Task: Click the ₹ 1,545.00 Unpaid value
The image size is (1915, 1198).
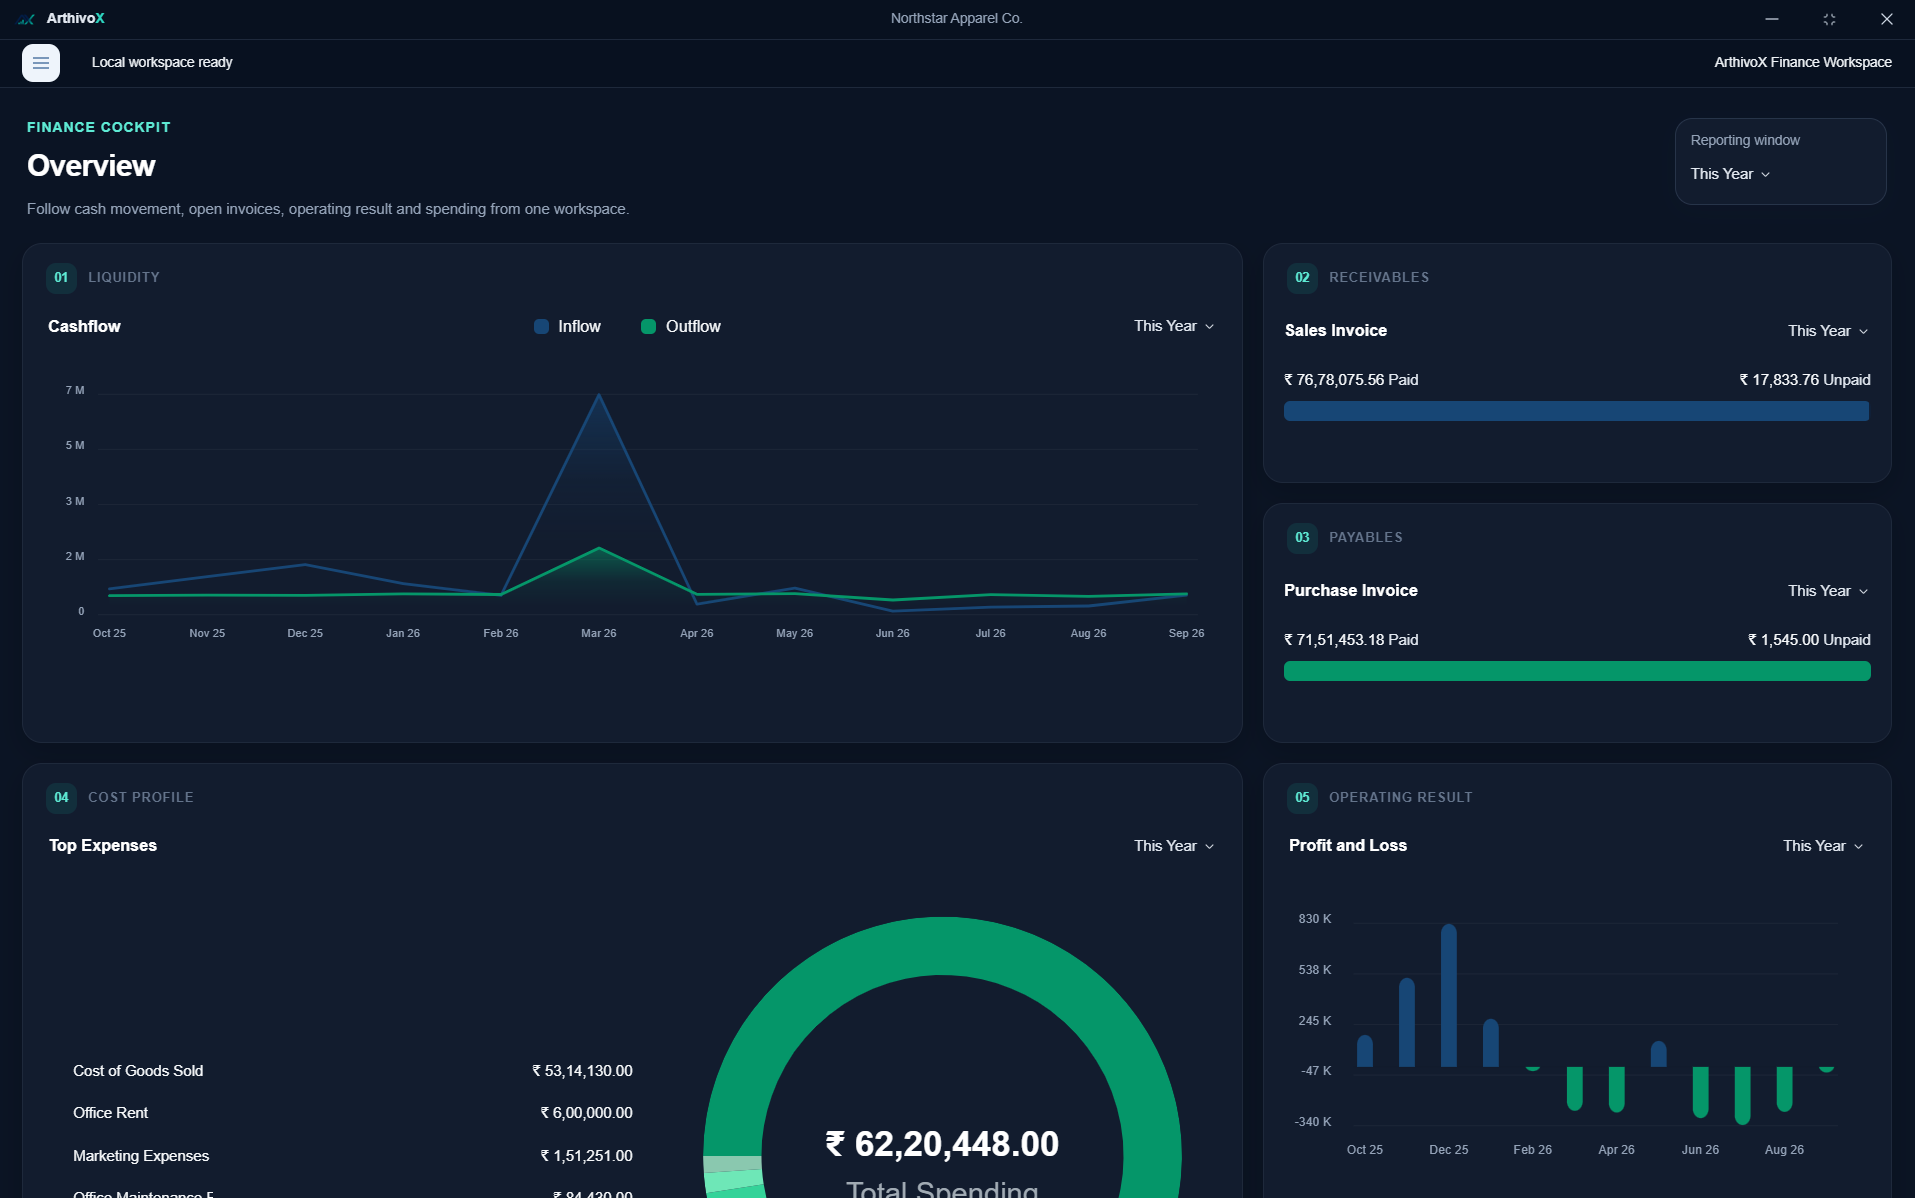Action: pos(1808,640)
